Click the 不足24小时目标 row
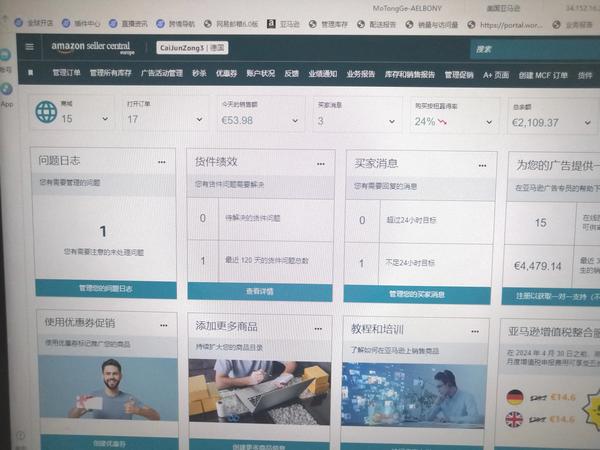Image resolution: width=600 pixels, height=450 pixels. click(418, 264)
